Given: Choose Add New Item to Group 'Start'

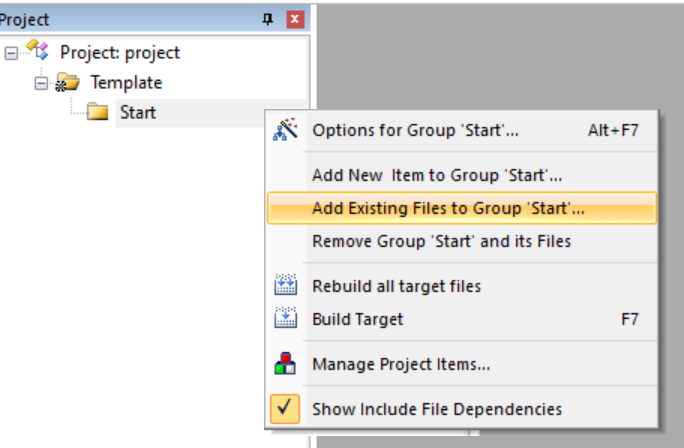Looking at the screenshot, I should coord(462,175).
